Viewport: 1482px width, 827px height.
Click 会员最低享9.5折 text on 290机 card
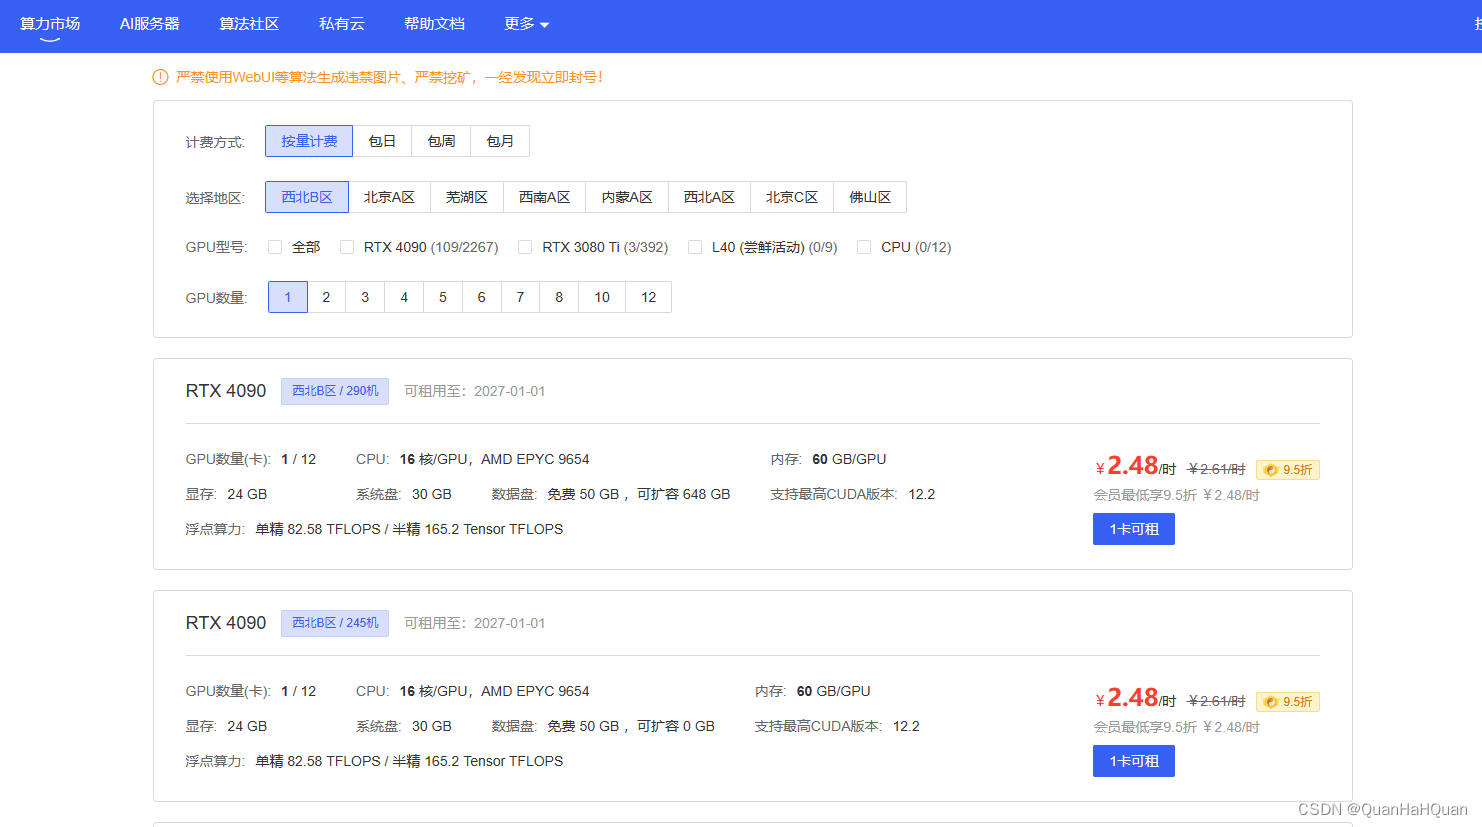[1145, 495]
